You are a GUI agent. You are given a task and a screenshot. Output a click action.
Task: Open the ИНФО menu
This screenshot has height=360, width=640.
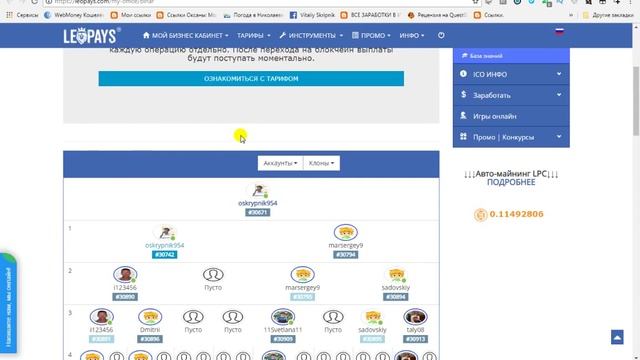click(x=411, y=36)
